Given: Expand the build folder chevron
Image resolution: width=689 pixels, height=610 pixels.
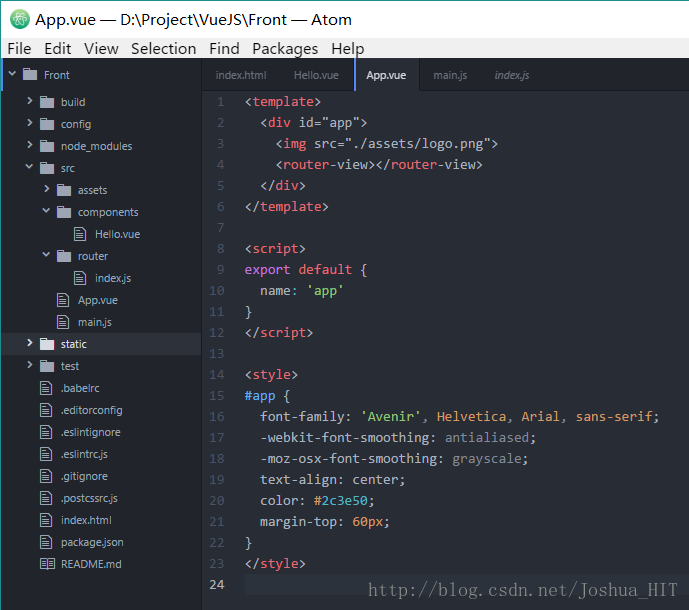Looking at the screenshot, I should click(29, 101).
